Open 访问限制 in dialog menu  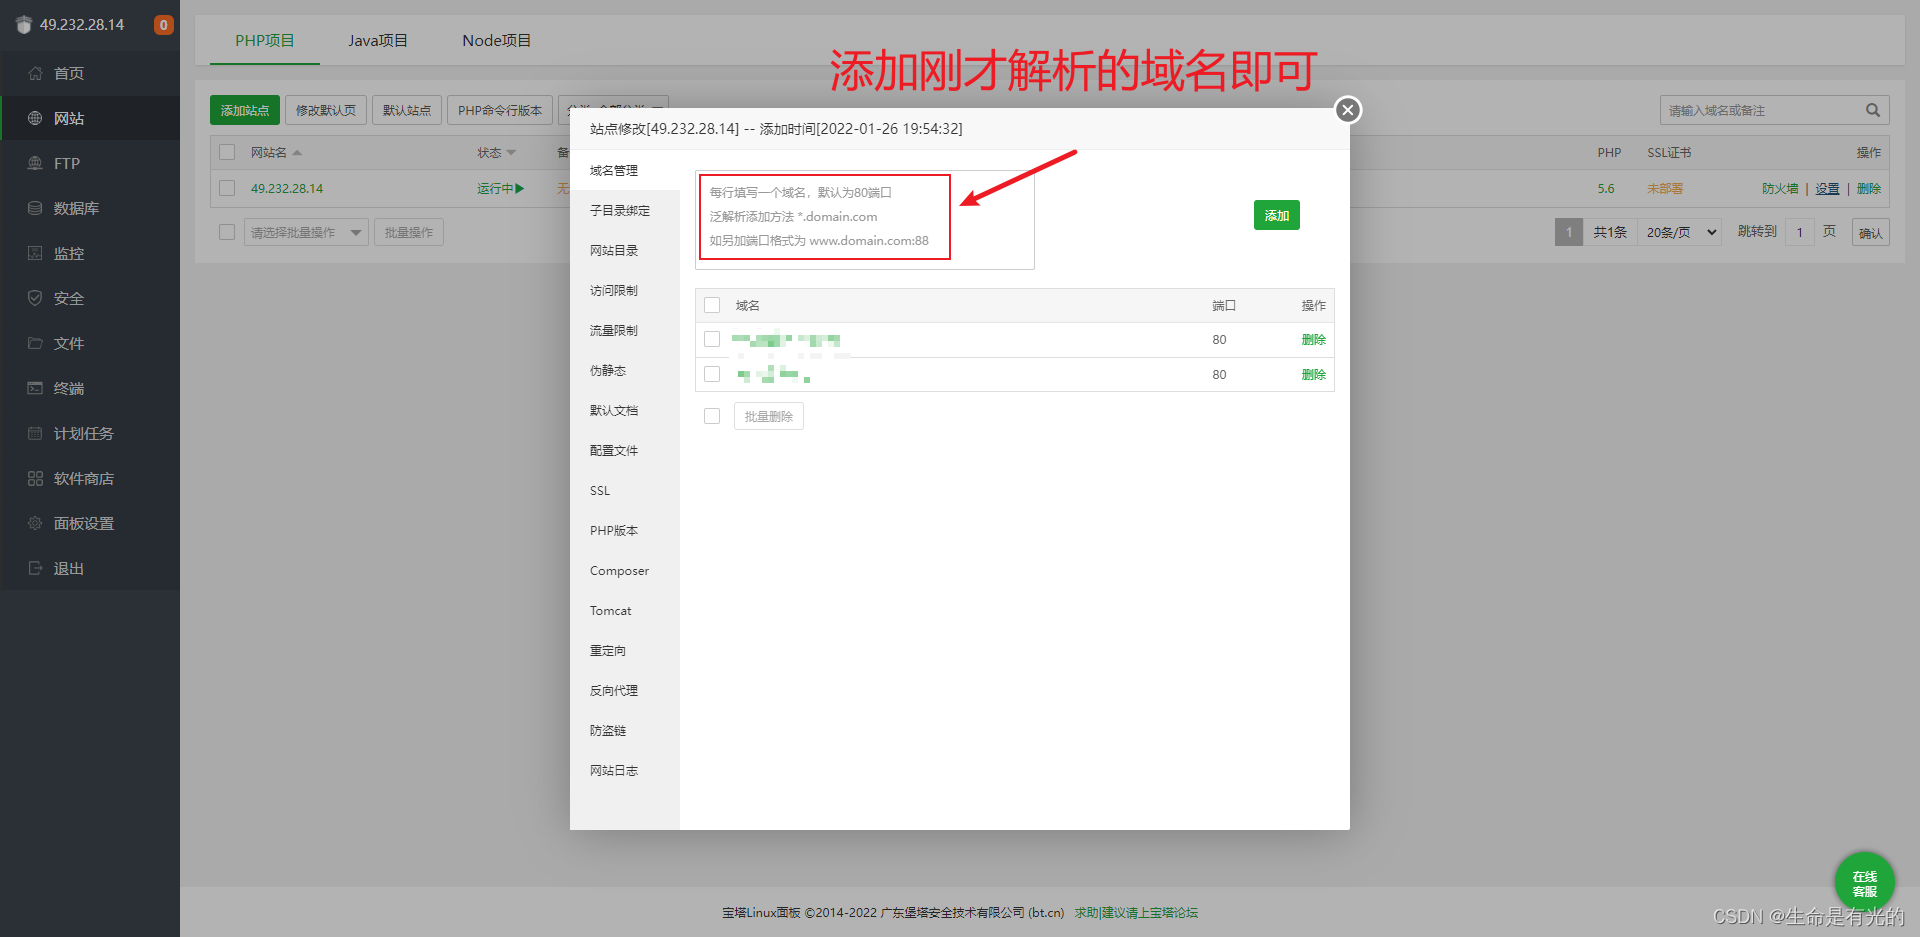(625, 290)
